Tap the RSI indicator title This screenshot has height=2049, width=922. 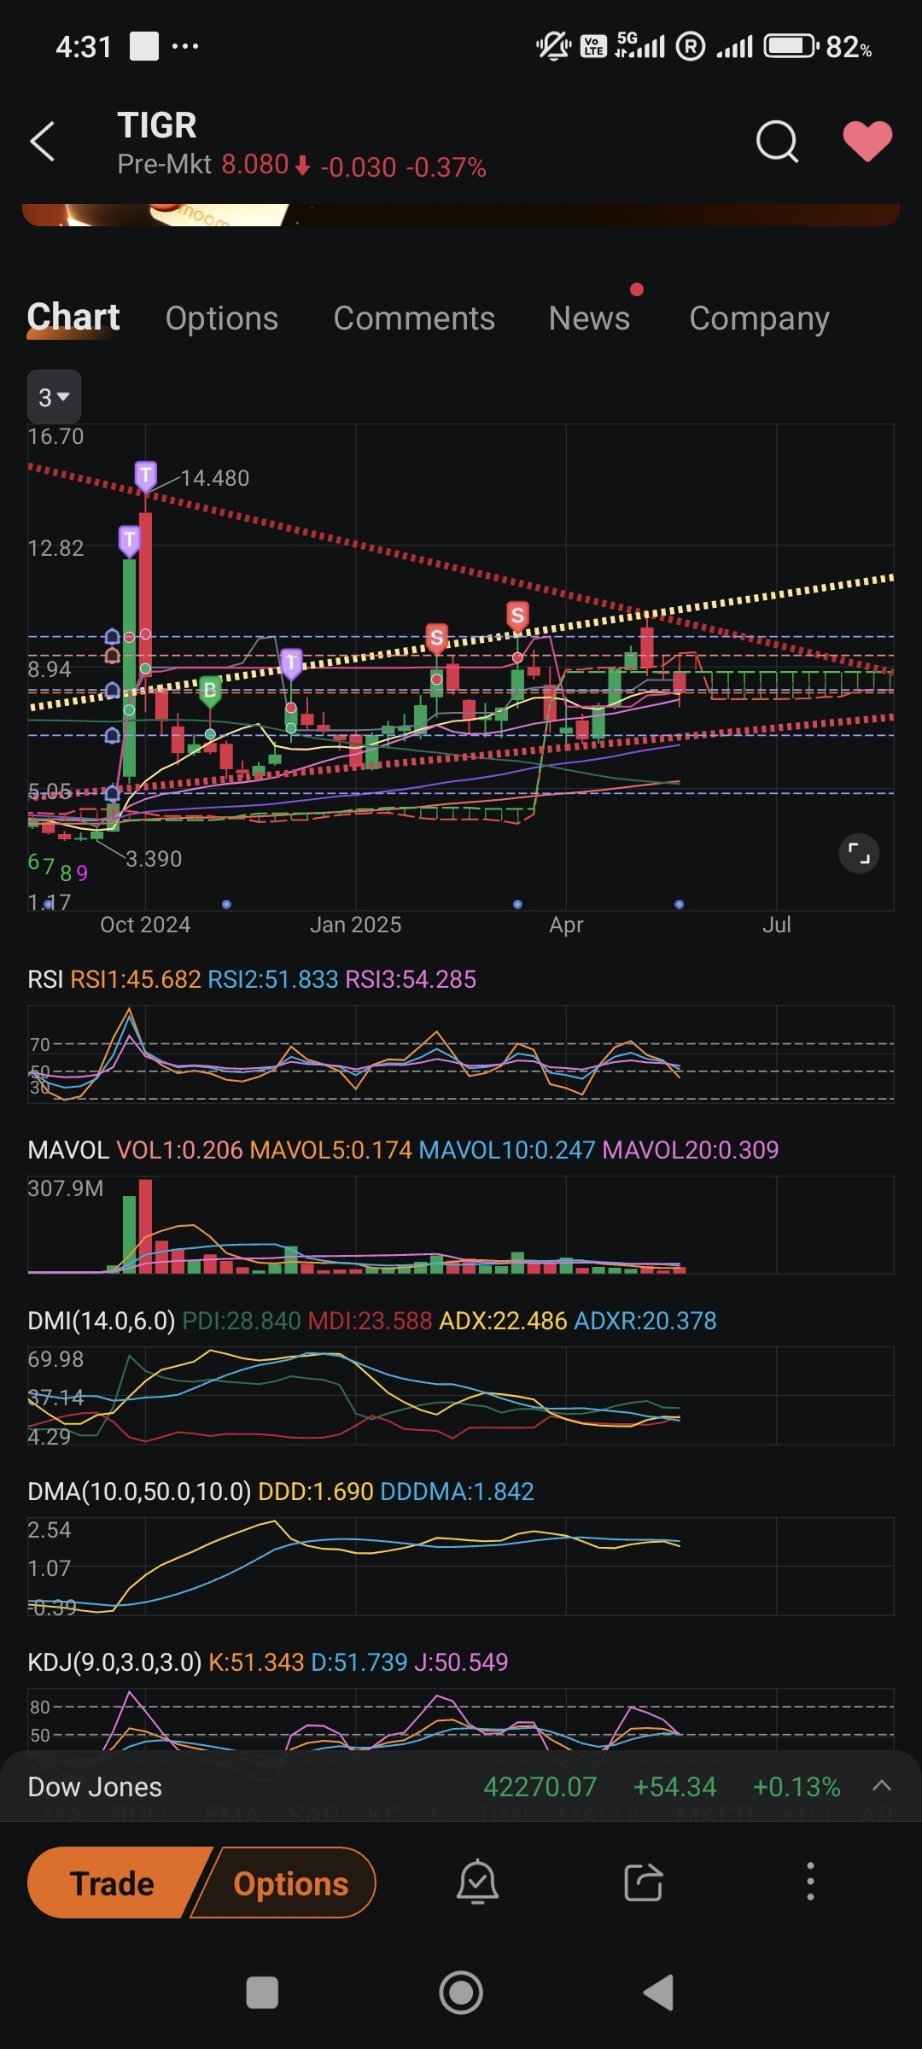[x=45, y=979]
